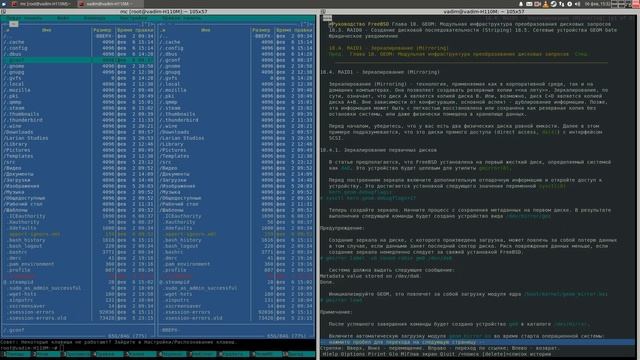
Task: Follow the След. navigation link in lynx
Action: (581, 54)
